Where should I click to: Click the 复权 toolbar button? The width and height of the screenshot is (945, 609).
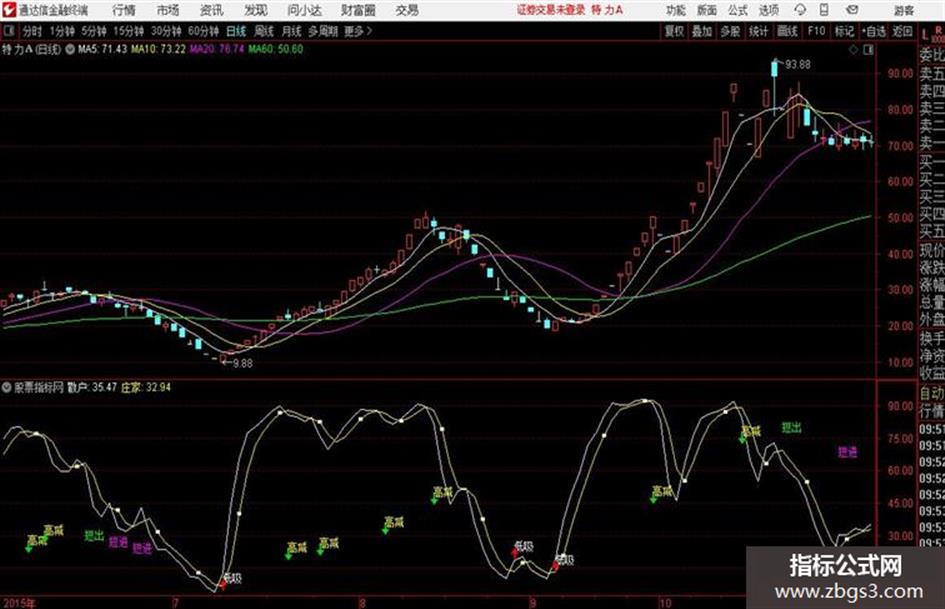pyautogui.click(x=674, y=31)
